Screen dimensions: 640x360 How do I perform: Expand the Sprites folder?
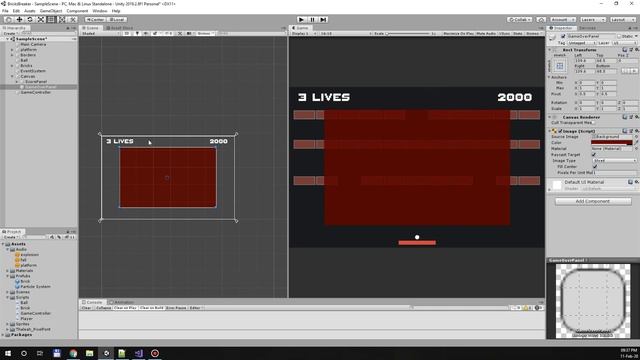7,324
